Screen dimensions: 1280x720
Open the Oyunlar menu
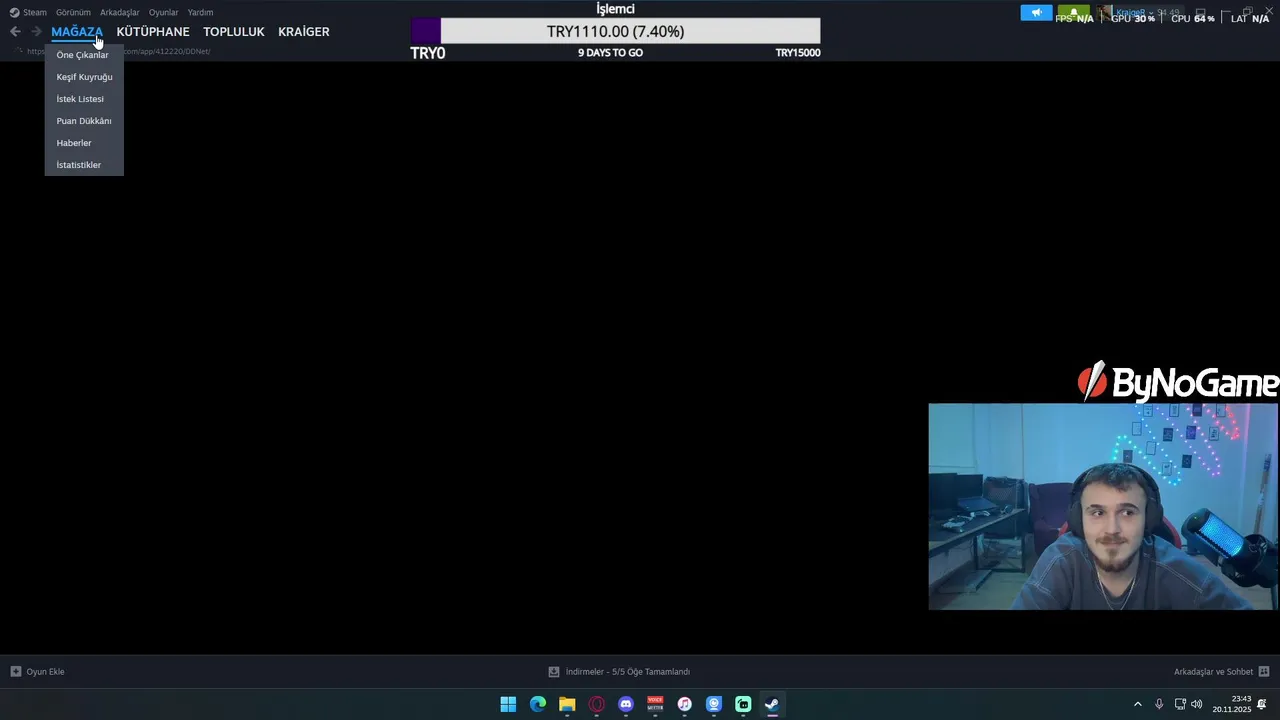[164, 12]
